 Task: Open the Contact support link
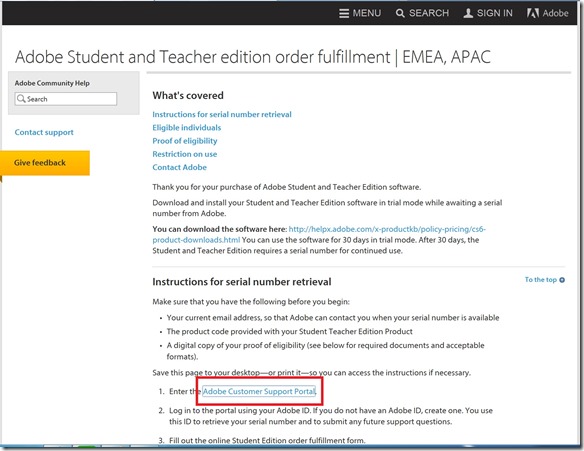coord(44,132)
